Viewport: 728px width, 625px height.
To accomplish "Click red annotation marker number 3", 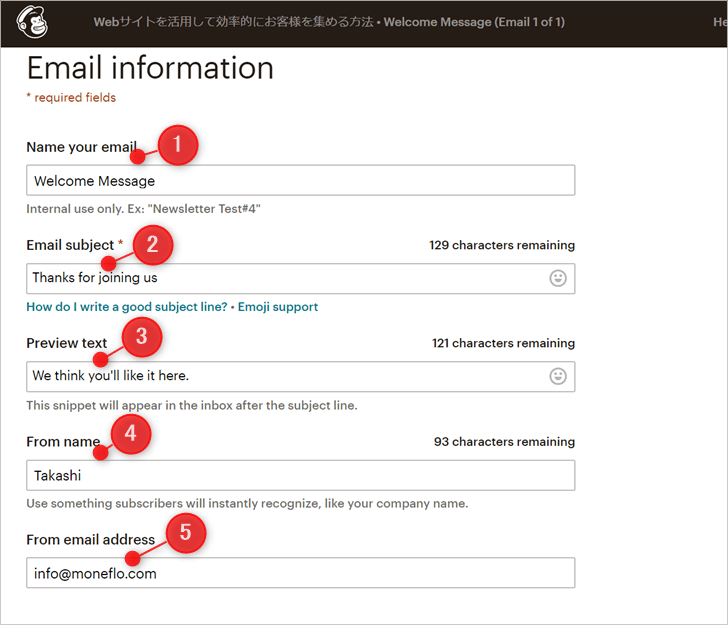I will [x=141, y=337].
